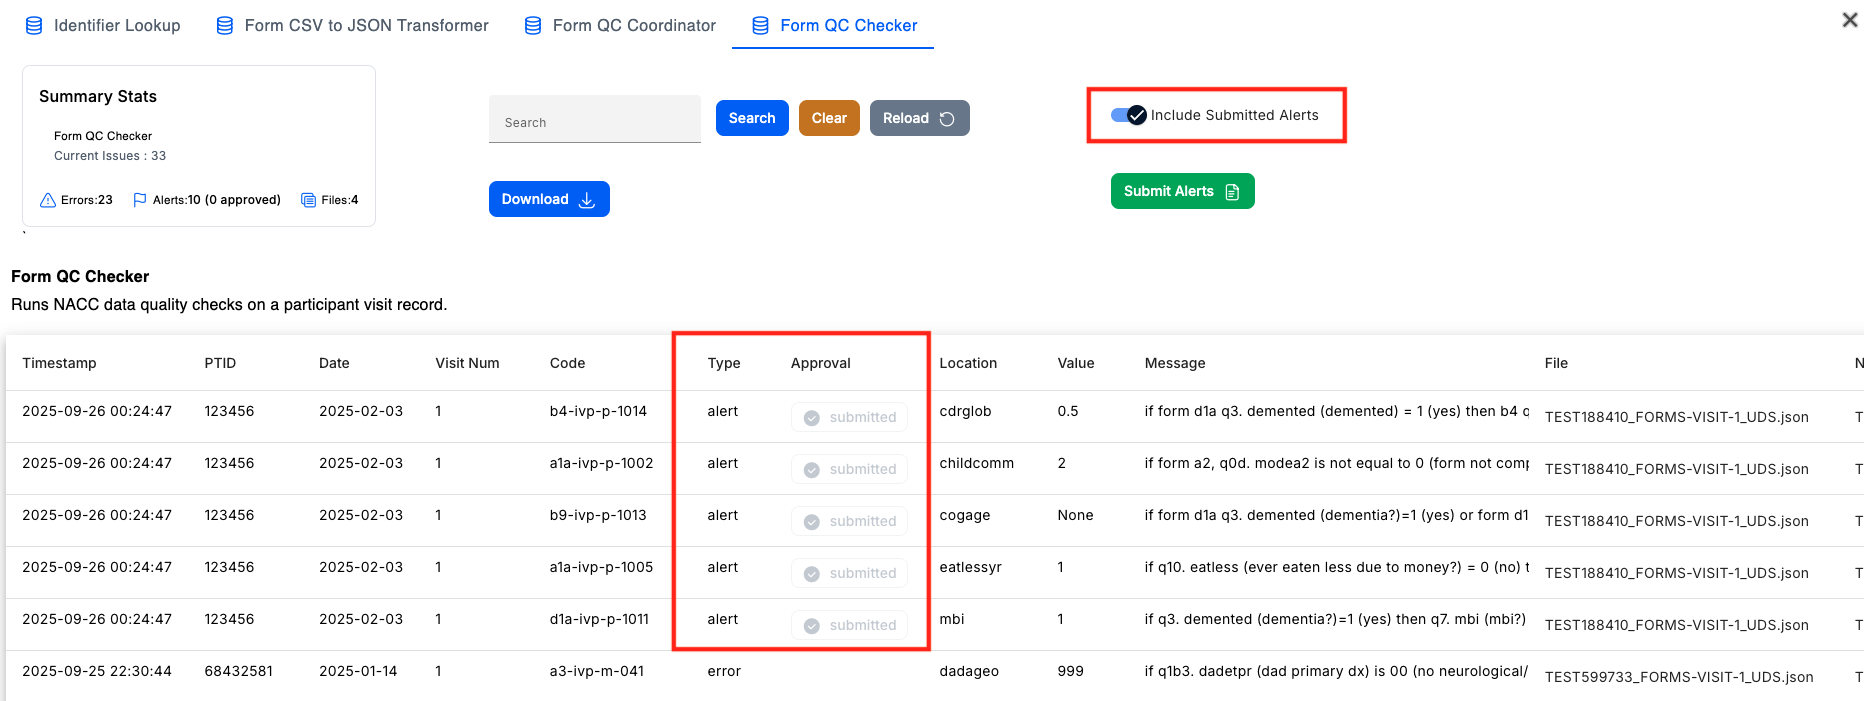Open the Form CSV to JSON Transformer tab
The height and width of the screenshot is (701, 1864).
366,26
